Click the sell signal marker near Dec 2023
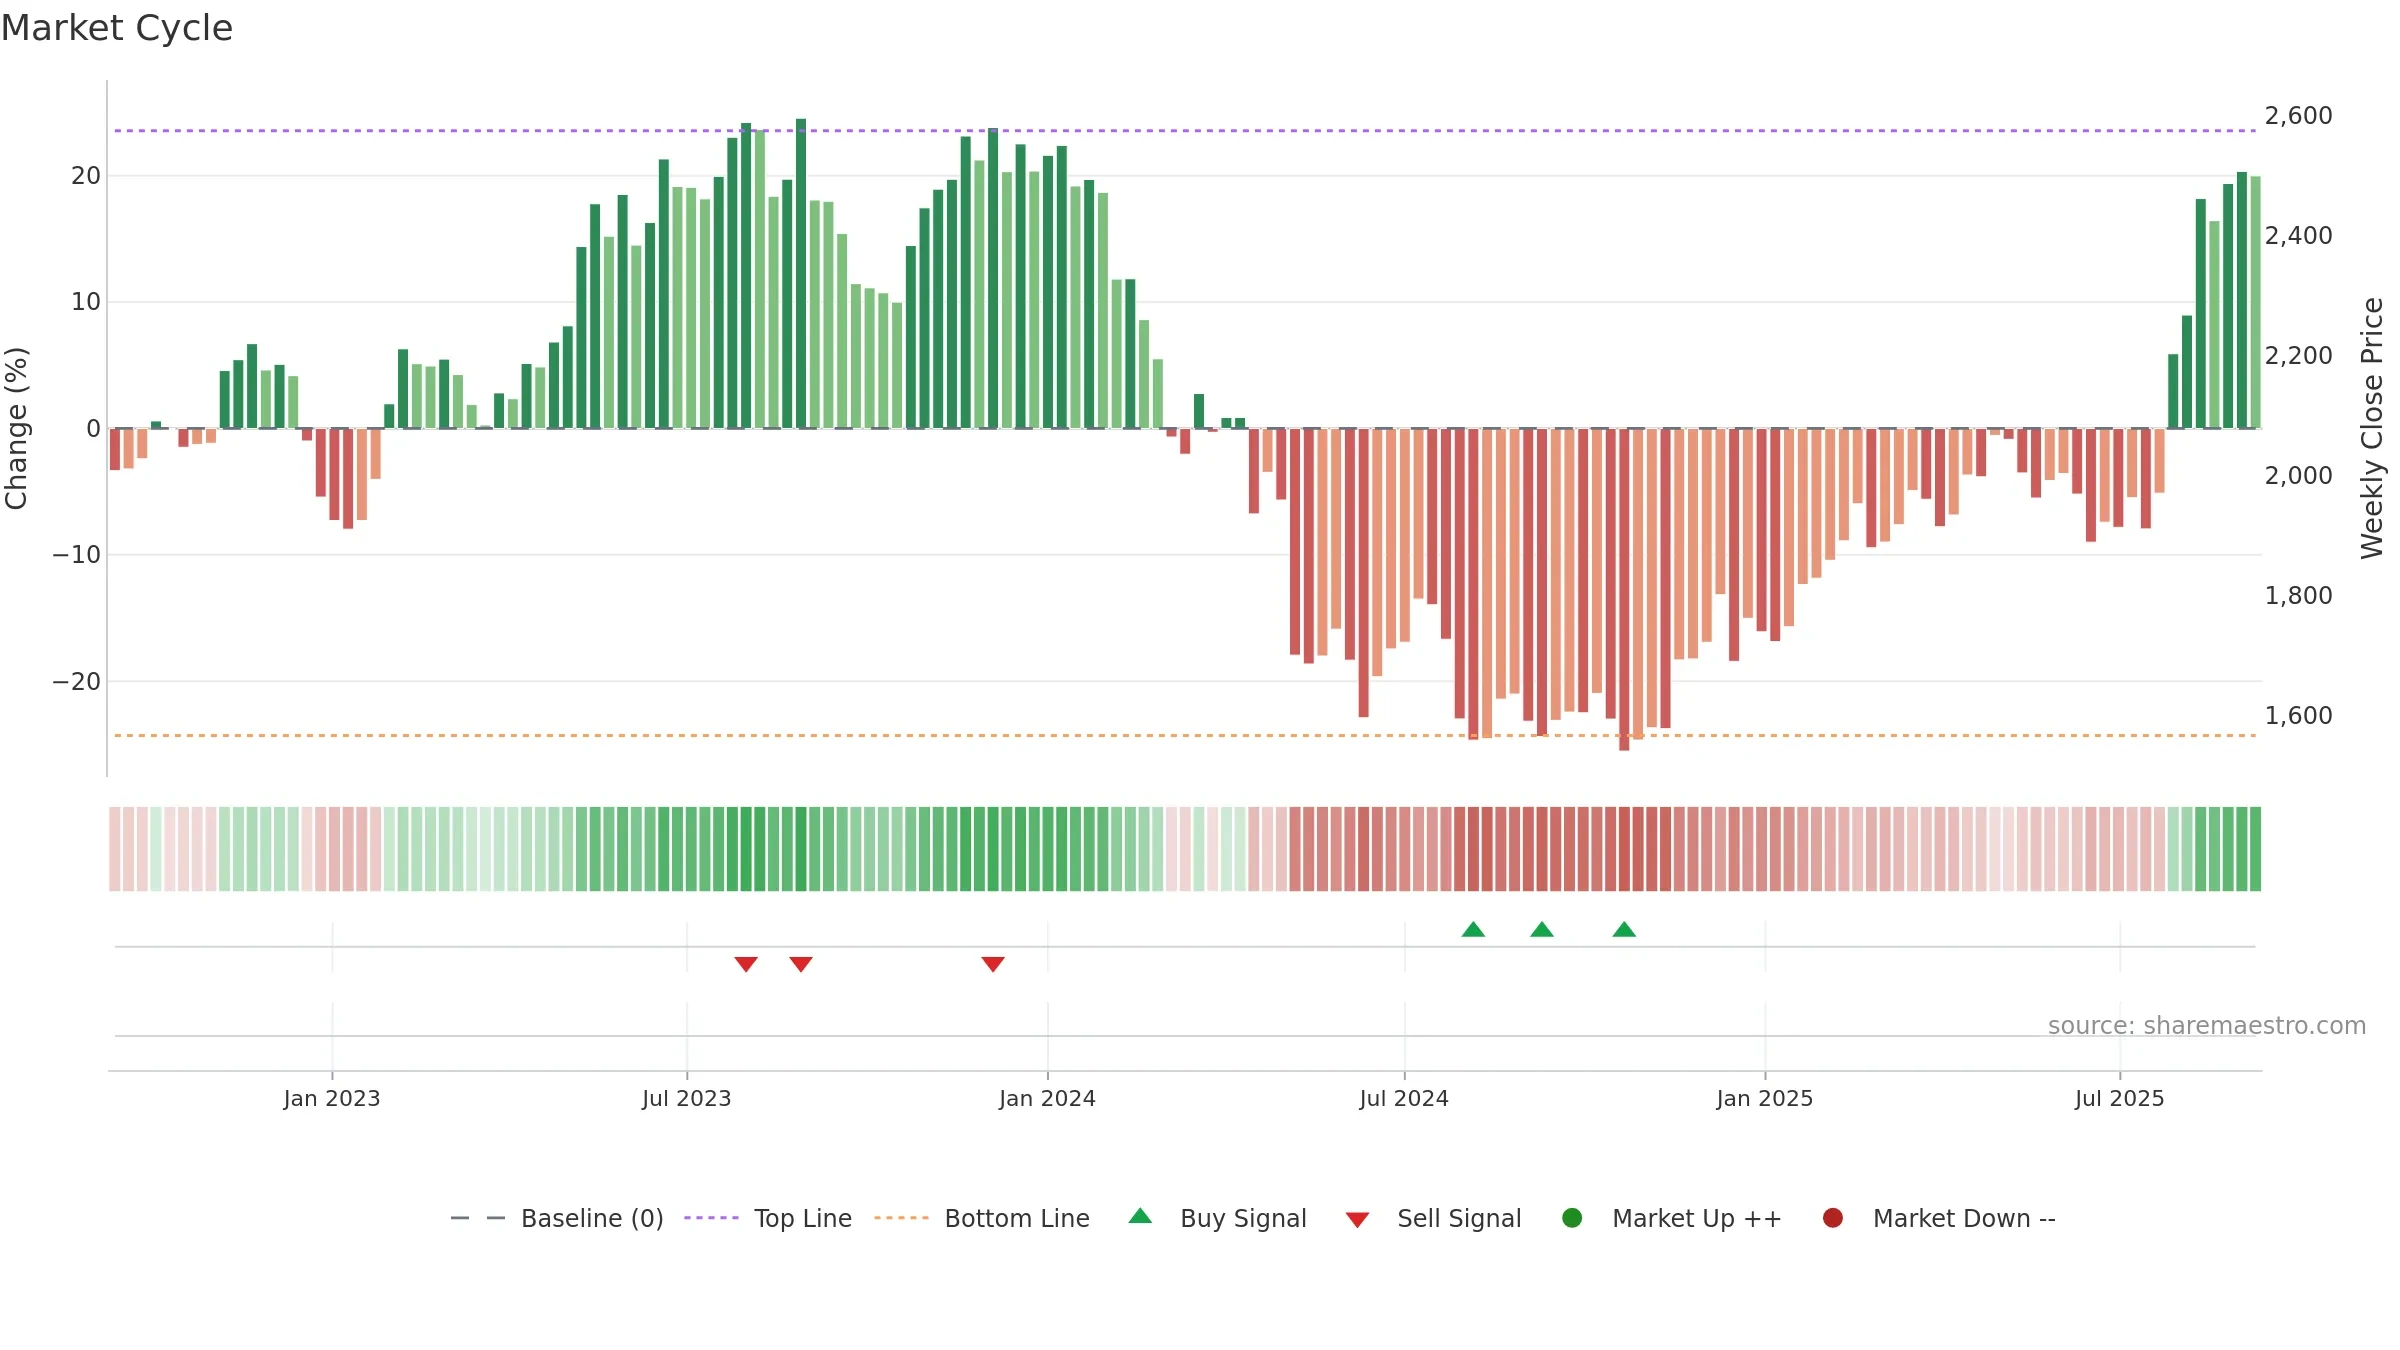The width and height of the screenshot is (2400, 1350). 993,964
